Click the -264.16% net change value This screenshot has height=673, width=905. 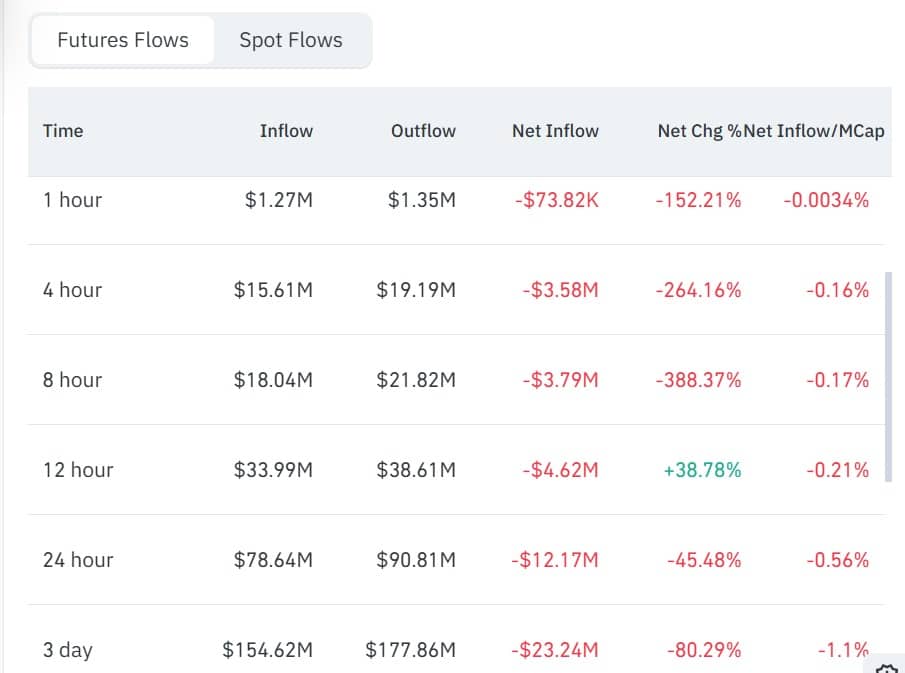point(698,290)
